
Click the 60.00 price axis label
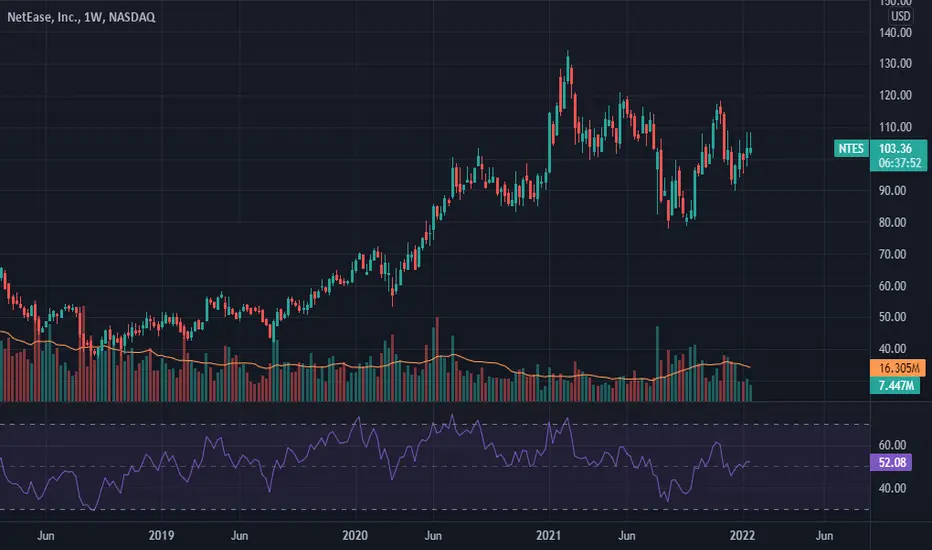pyautogui.click(x=892, y=286)
